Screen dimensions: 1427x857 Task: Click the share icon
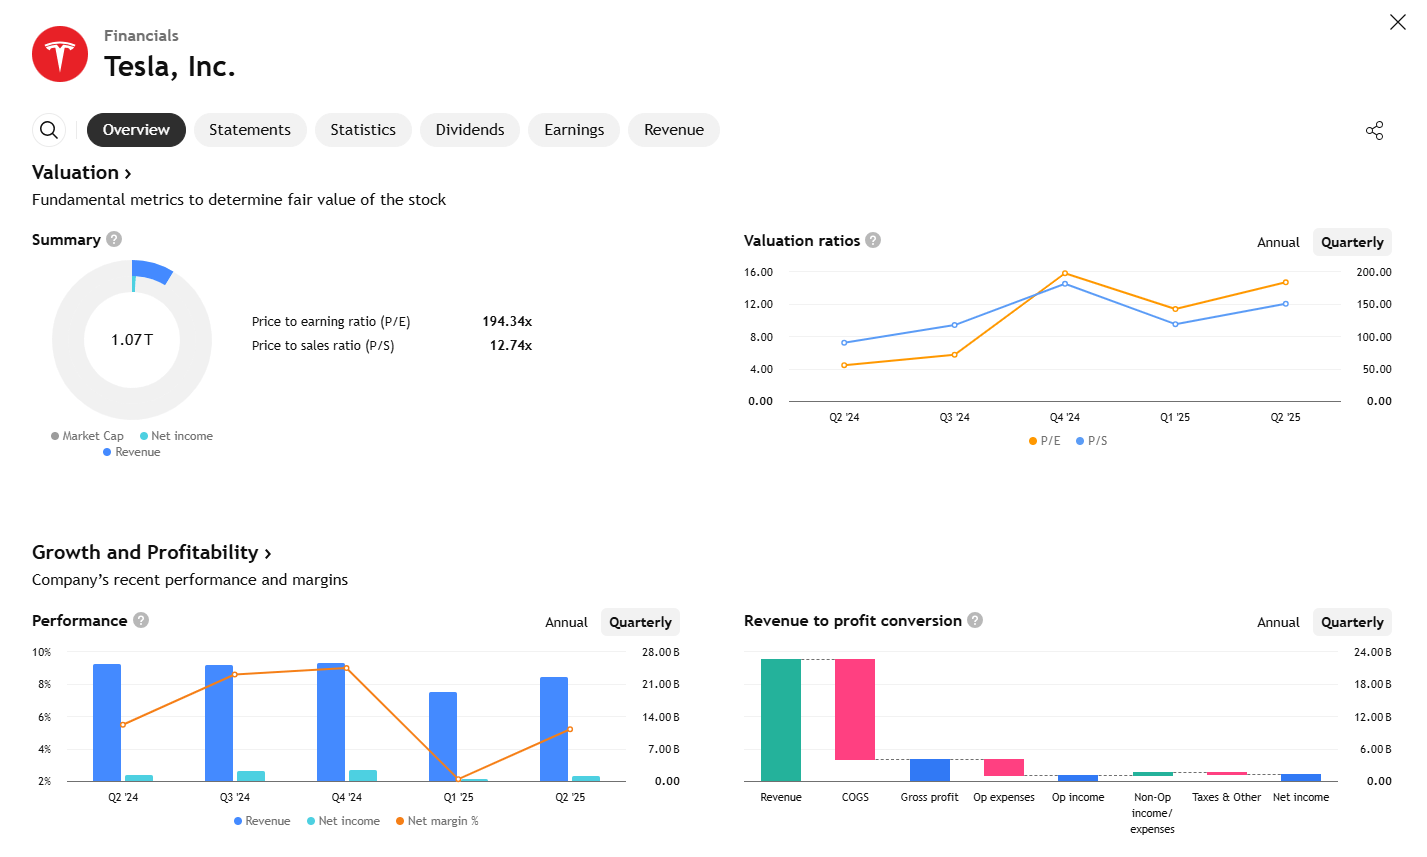pos(1375,130)
